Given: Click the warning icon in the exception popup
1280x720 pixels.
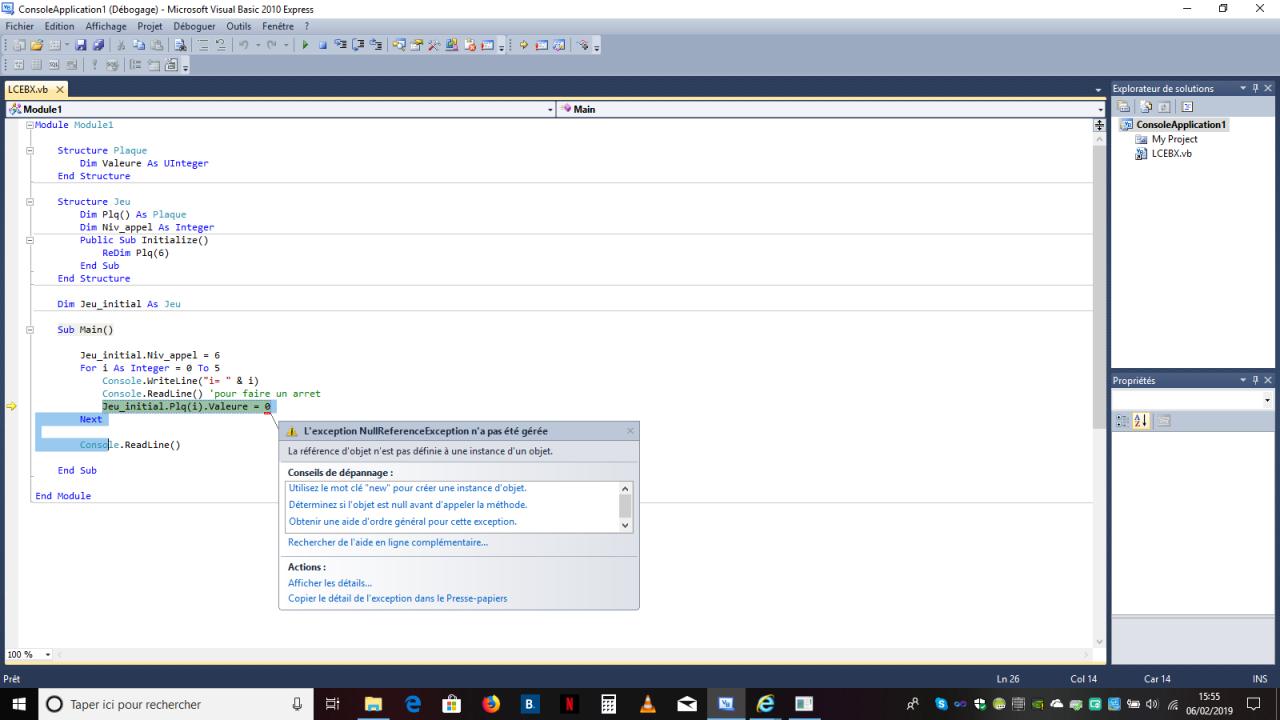Looking at the screenshot, I should (x=292, y=431).
